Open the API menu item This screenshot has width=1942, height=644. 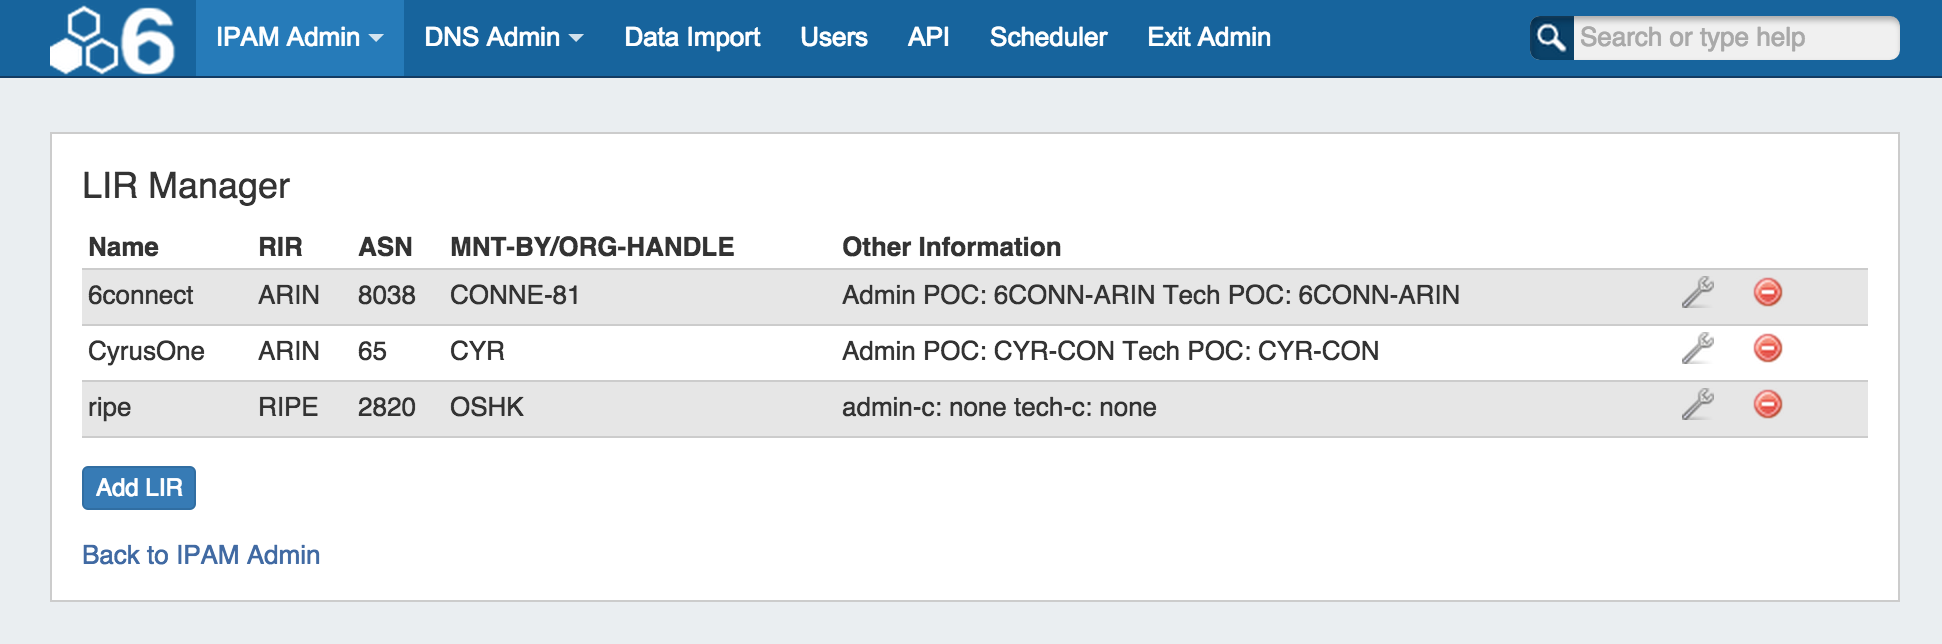[928, 38]
